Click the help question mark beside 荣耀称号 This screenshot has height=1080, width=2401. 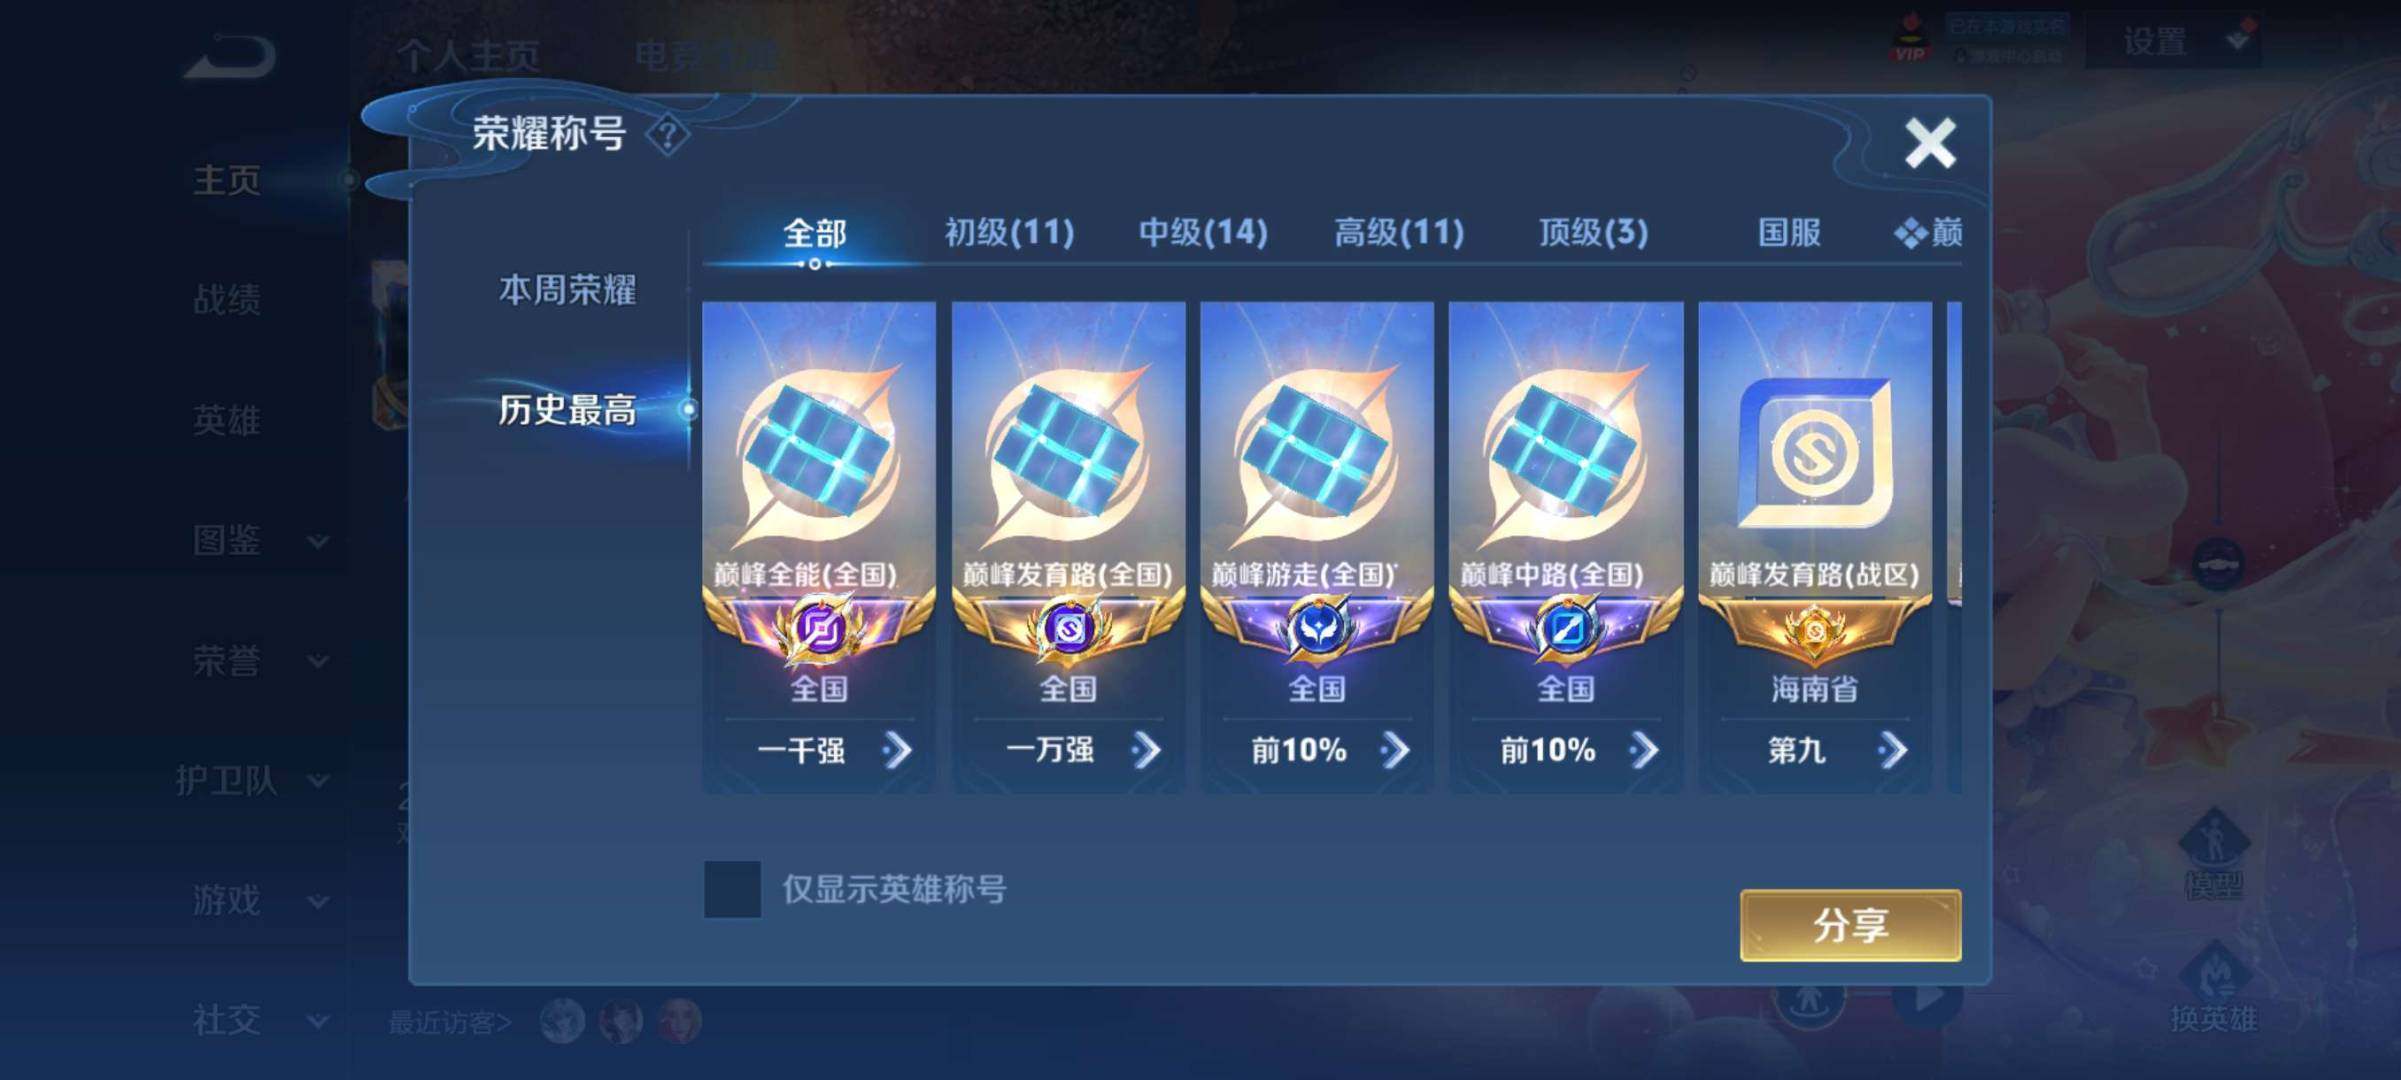[x=667, y=134]
